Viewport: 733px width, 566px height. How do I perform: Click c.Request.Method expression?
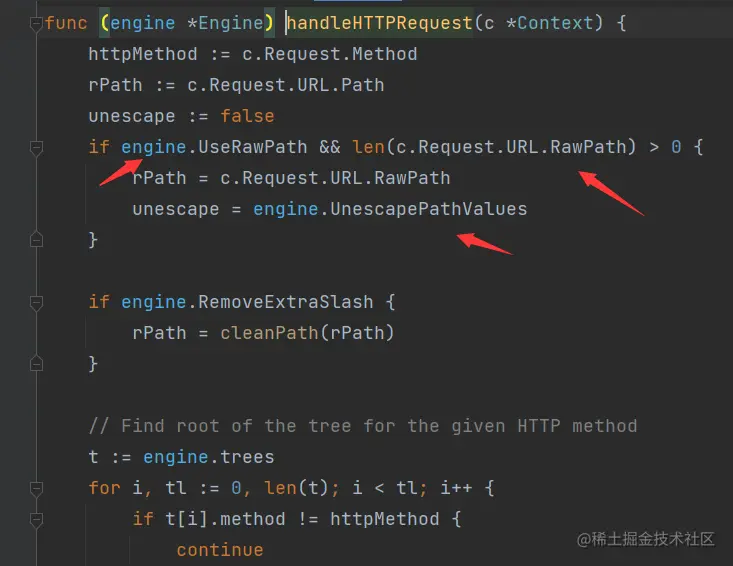pyautogui.click(x=330, y=54)
